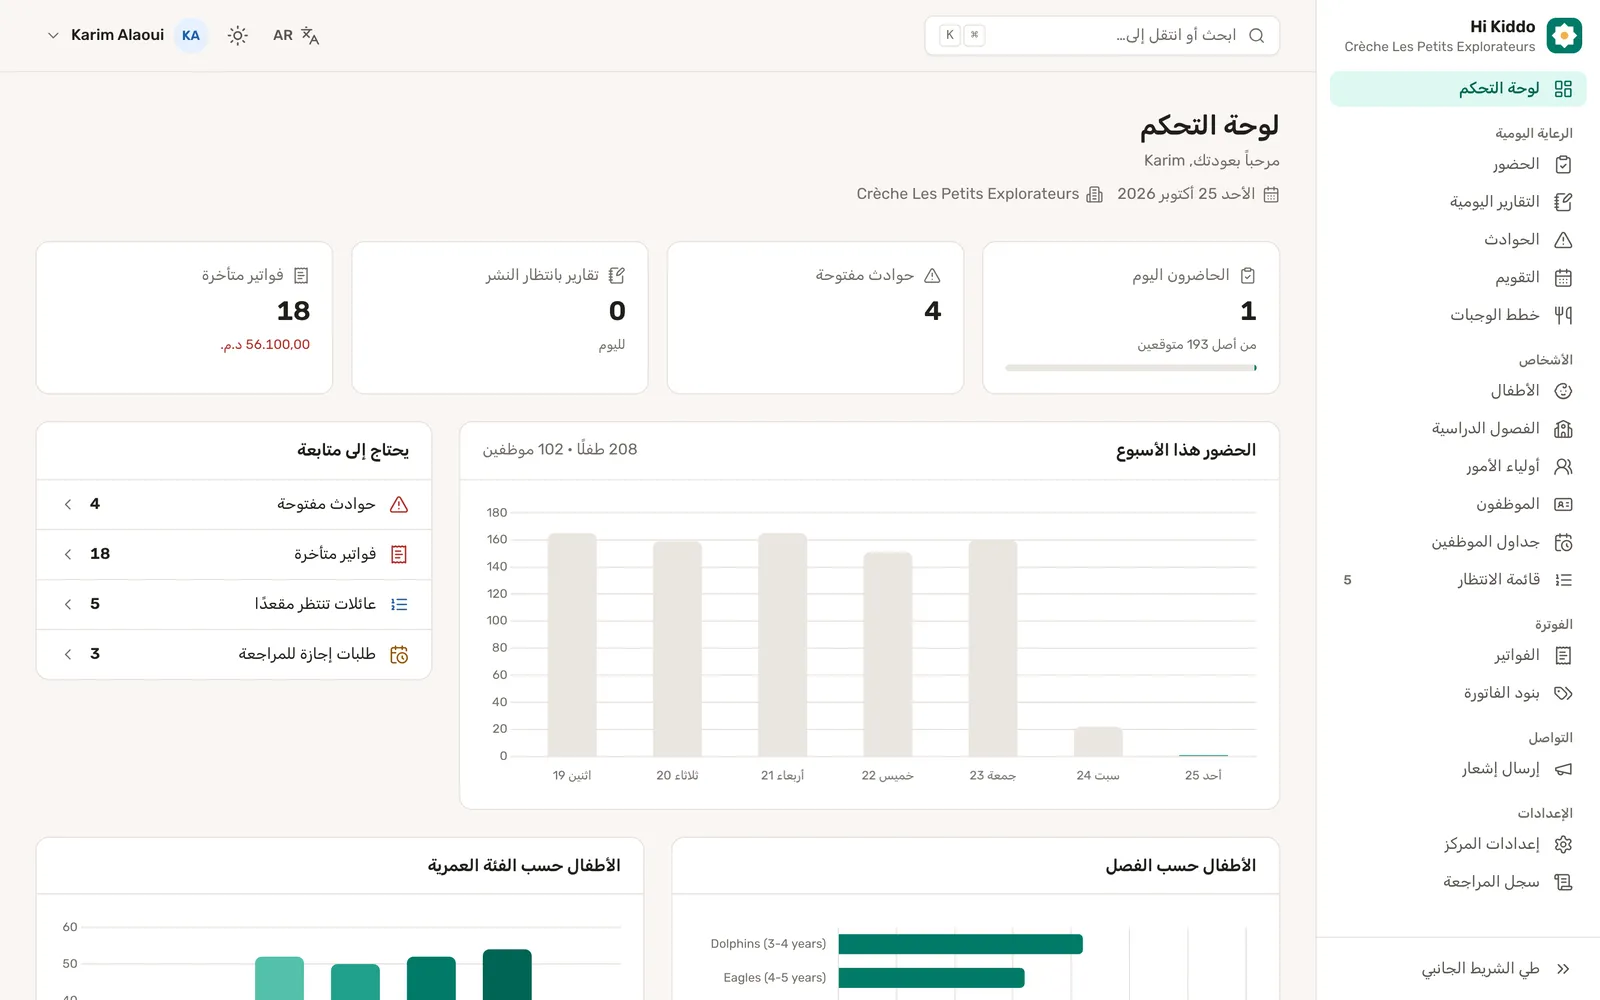The width and height of the screenshot is (1600, 1000).
Task: Click the الأطفال smiley face icon
Action: click(x=1564, y=391)
